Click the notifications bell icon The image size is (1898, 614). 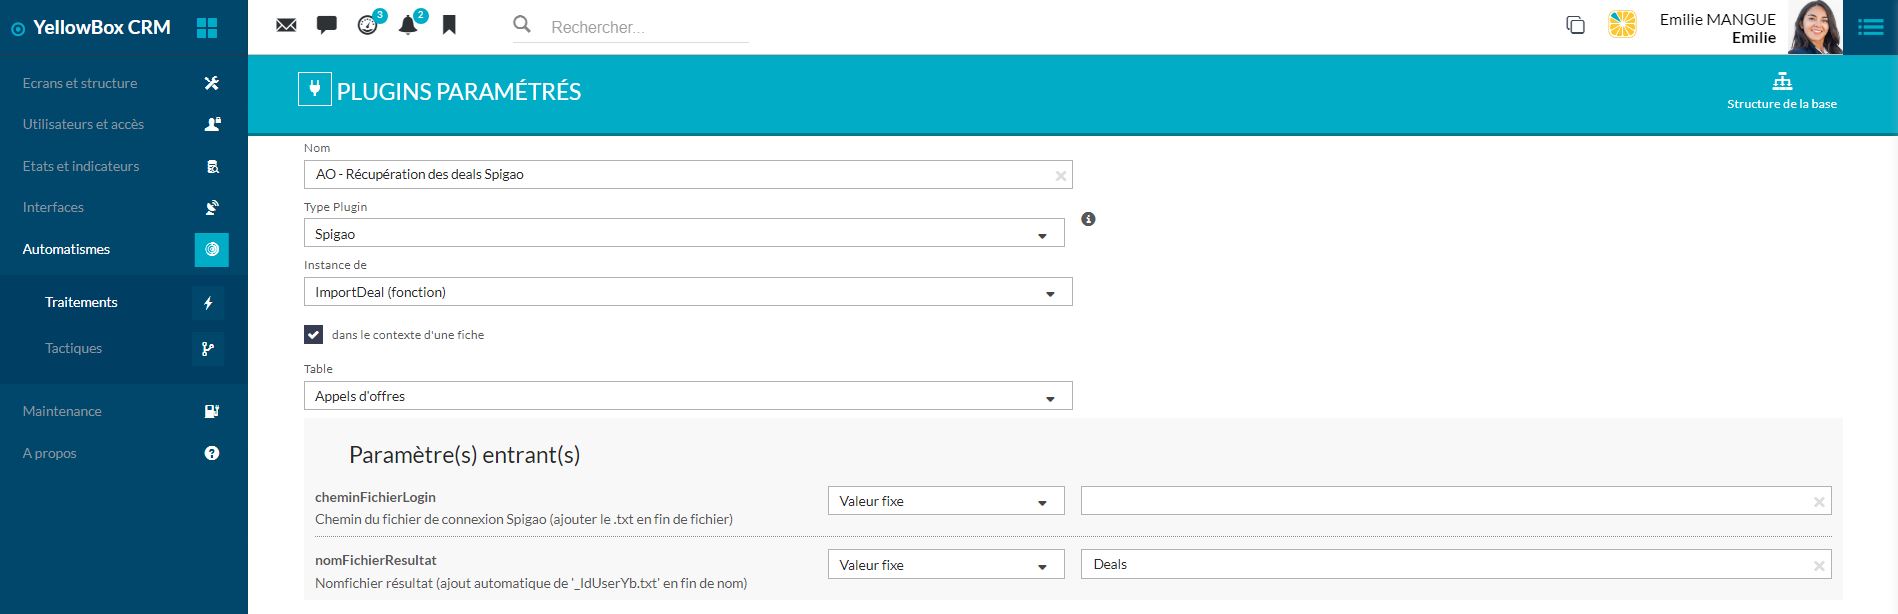coord(408,26)
